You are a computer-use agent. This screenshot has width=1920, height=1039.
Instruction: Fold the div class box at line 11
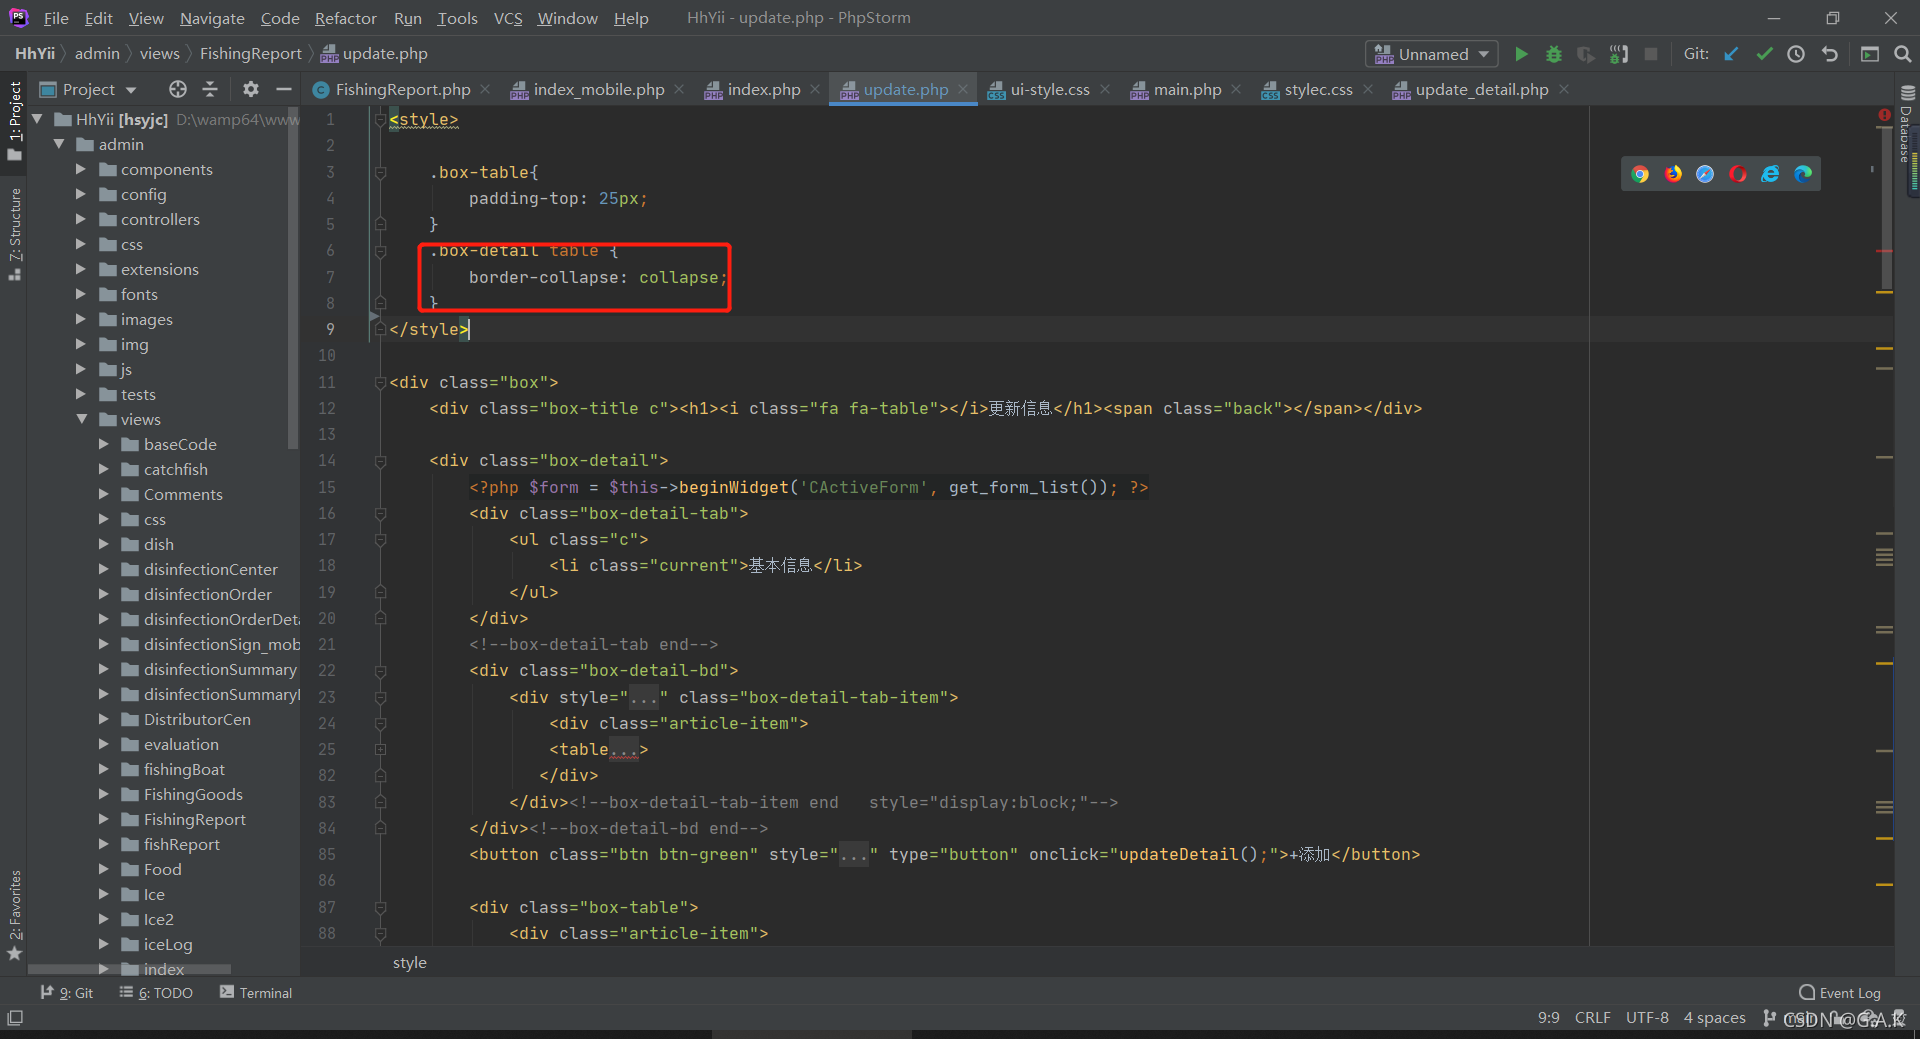click(380, 383)
